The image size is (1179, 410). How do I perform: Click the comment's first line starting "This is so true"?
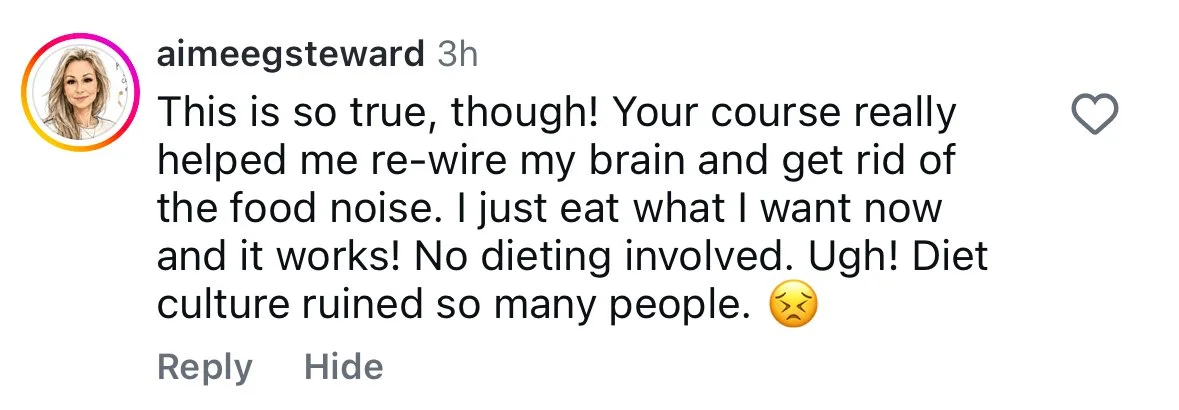(x=556, y=115)
